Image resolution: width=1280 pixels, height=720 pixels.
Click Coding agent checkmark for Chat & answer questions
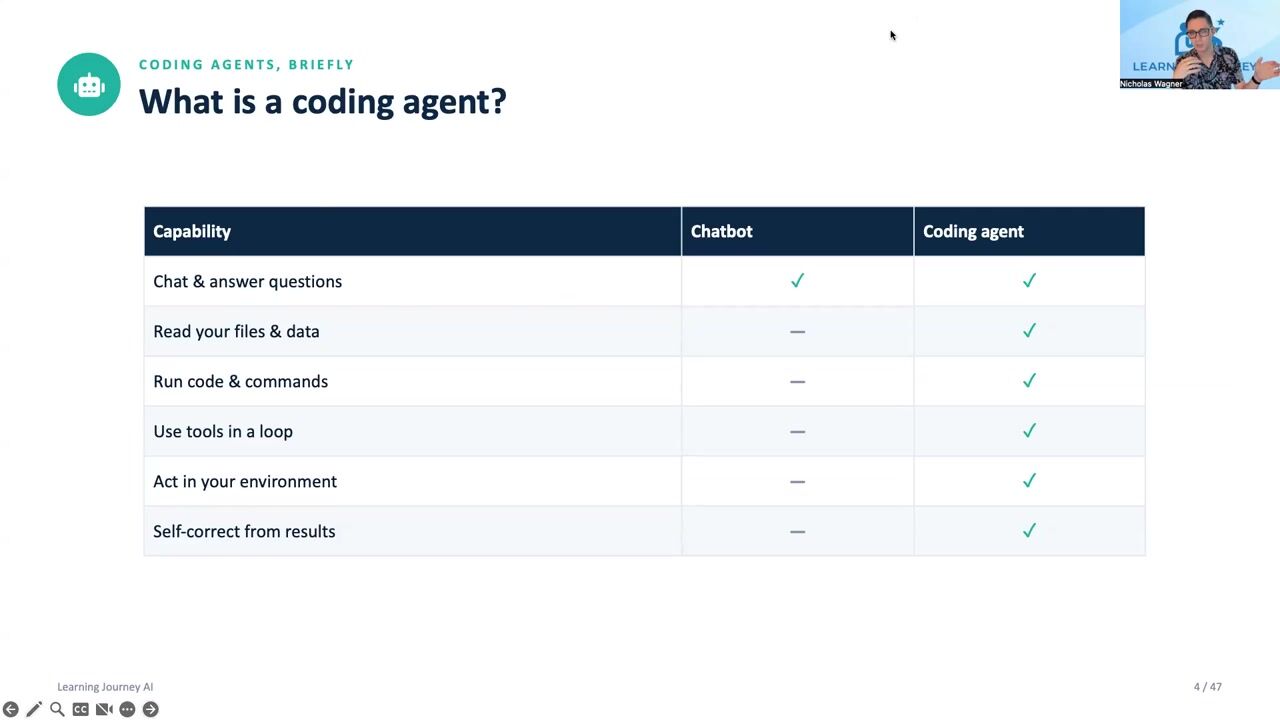(x=1029, y=281)
